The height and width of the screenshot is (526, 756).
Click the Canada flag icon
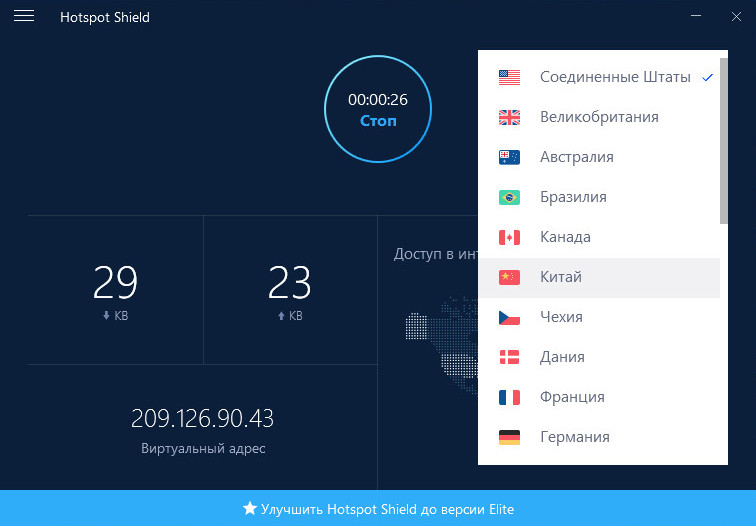pos(509,237)
